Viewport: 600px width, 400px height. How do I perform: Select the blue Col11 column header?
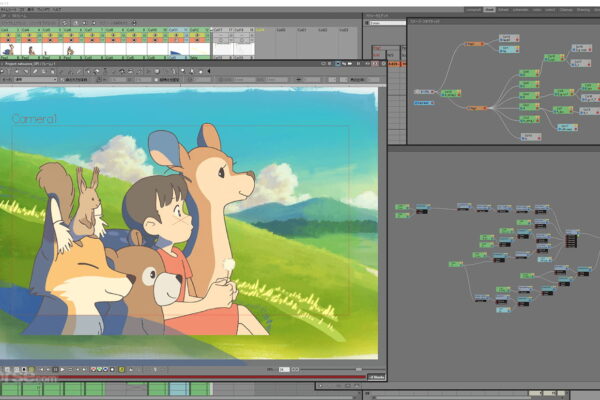[178, 29]
